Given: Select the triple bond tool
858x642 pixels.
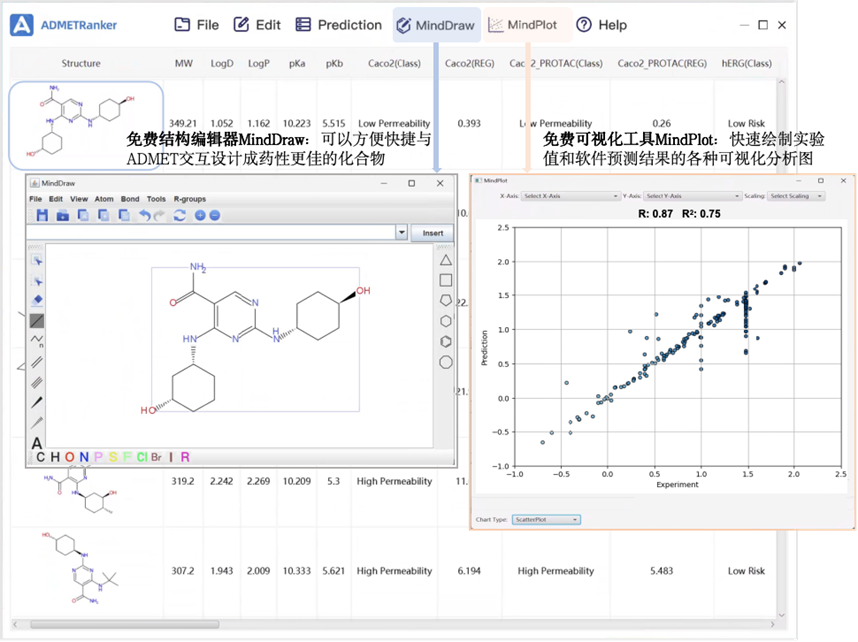Looking at the screenshot, I should coord(37,382).
